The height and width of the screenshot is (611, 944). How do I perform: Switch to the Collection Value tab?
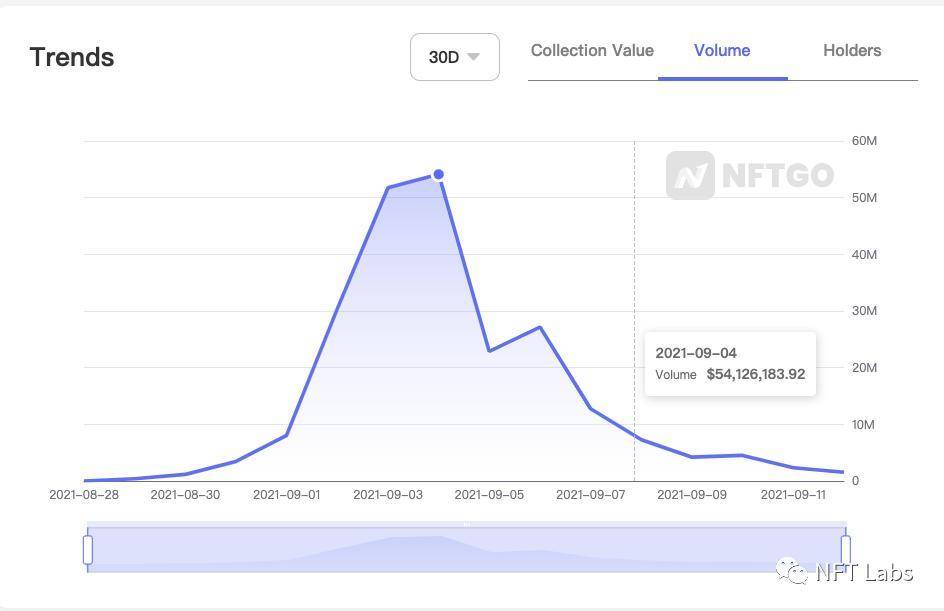pyautogui.click(x=592, y=51)
